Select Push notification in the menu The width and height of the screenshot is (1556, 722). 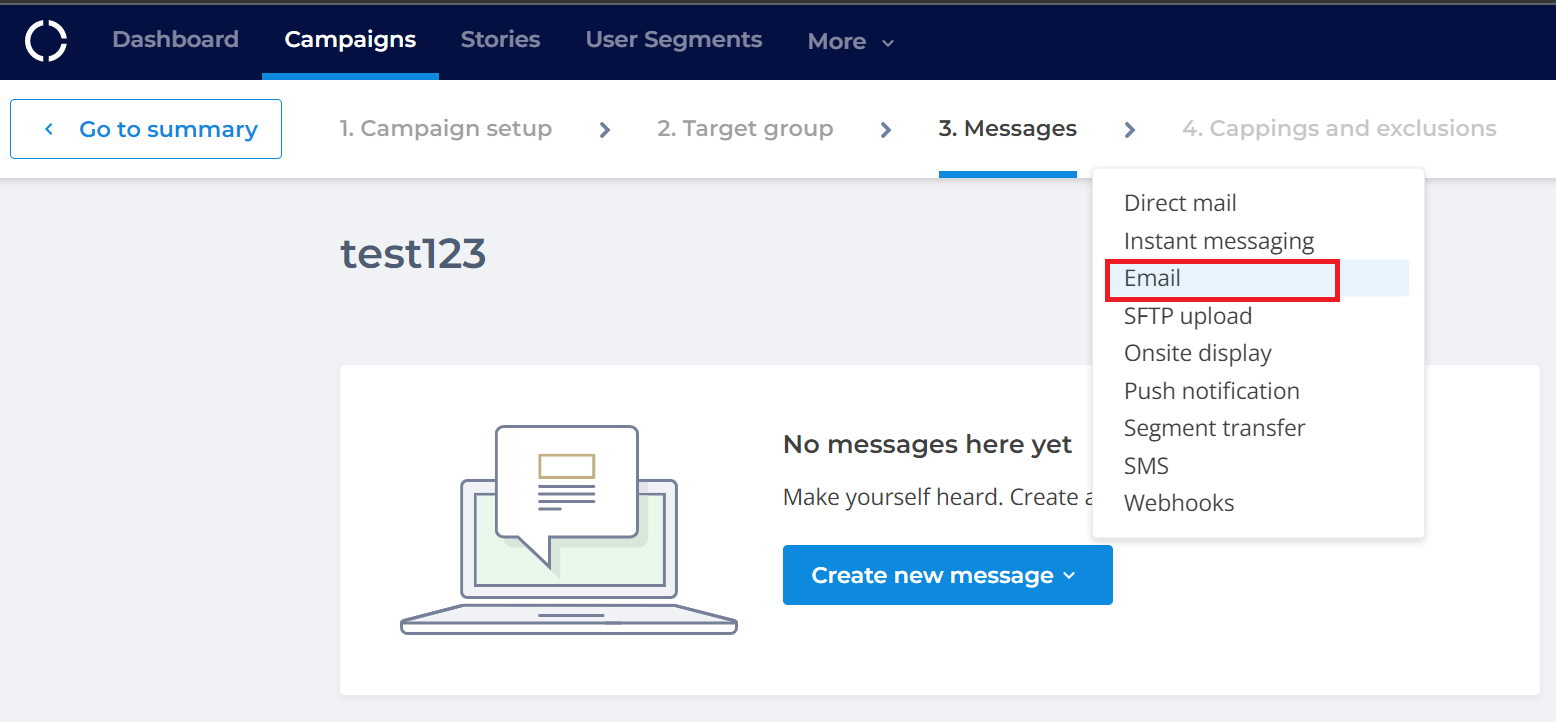pos(1211,391)
